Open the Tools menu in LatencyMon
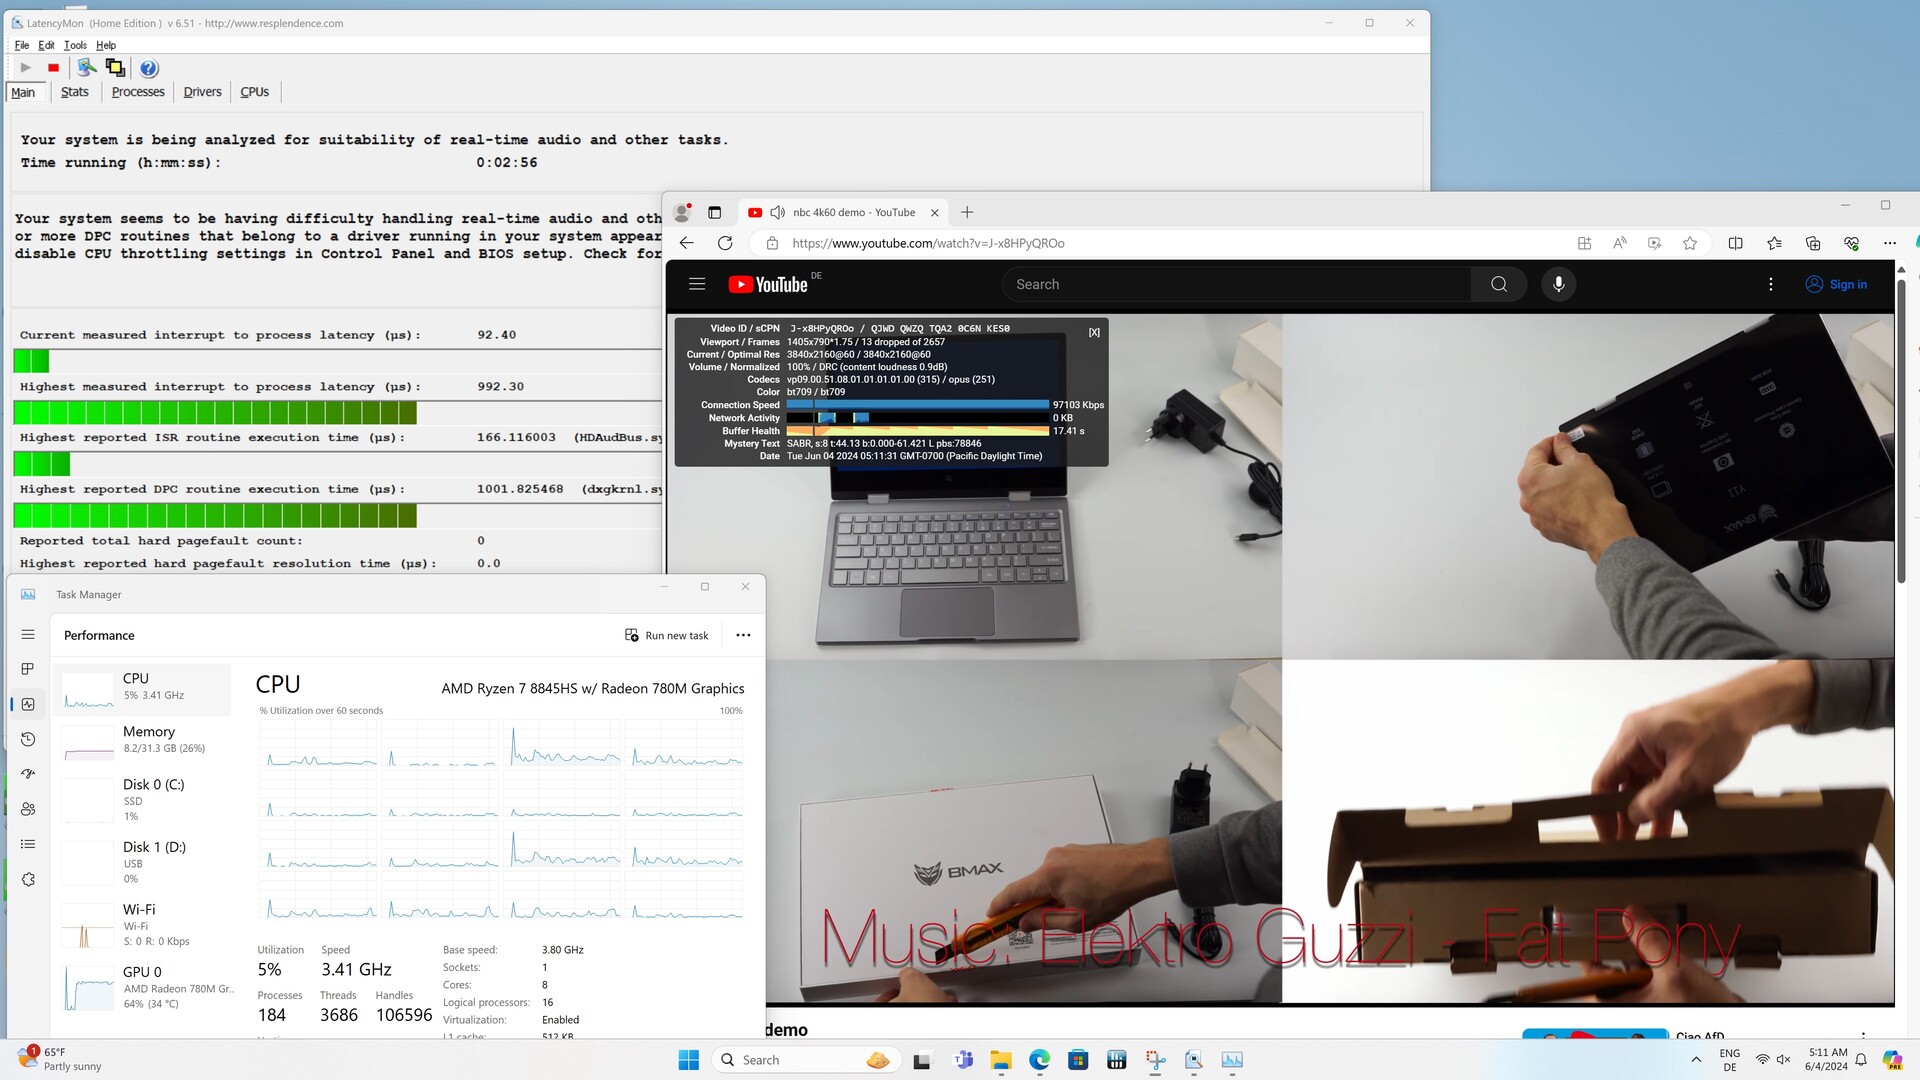This screenshot has height=1080, width=1920. (x=75, y=45)
